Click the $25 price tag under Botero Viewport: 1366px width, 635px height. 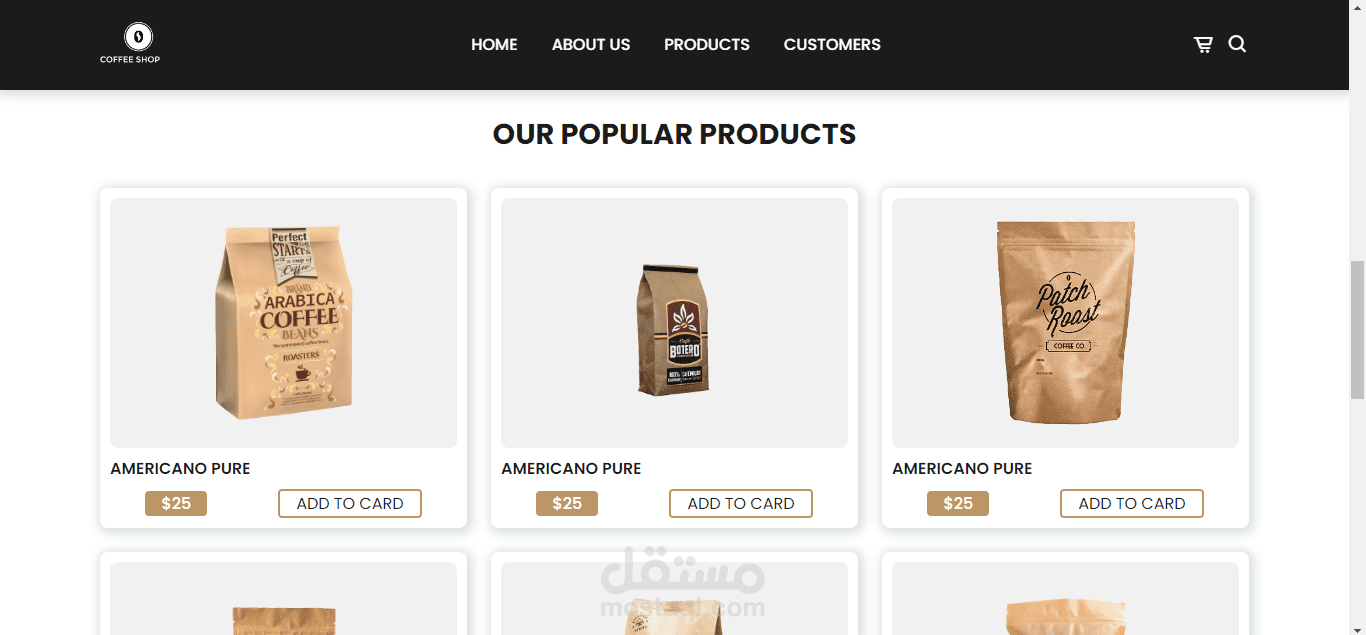coord(567,503)
